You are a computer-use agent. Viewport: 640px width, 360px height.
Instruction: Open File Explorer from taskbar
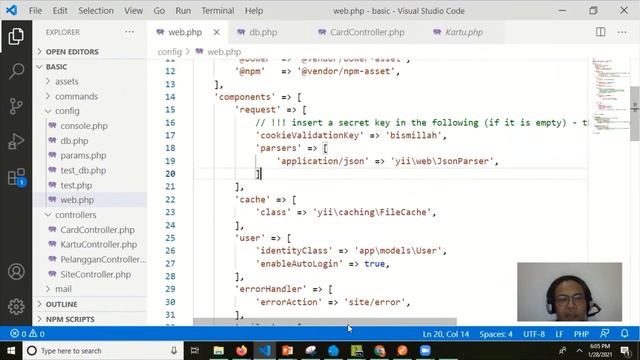(x=218, y=351)
